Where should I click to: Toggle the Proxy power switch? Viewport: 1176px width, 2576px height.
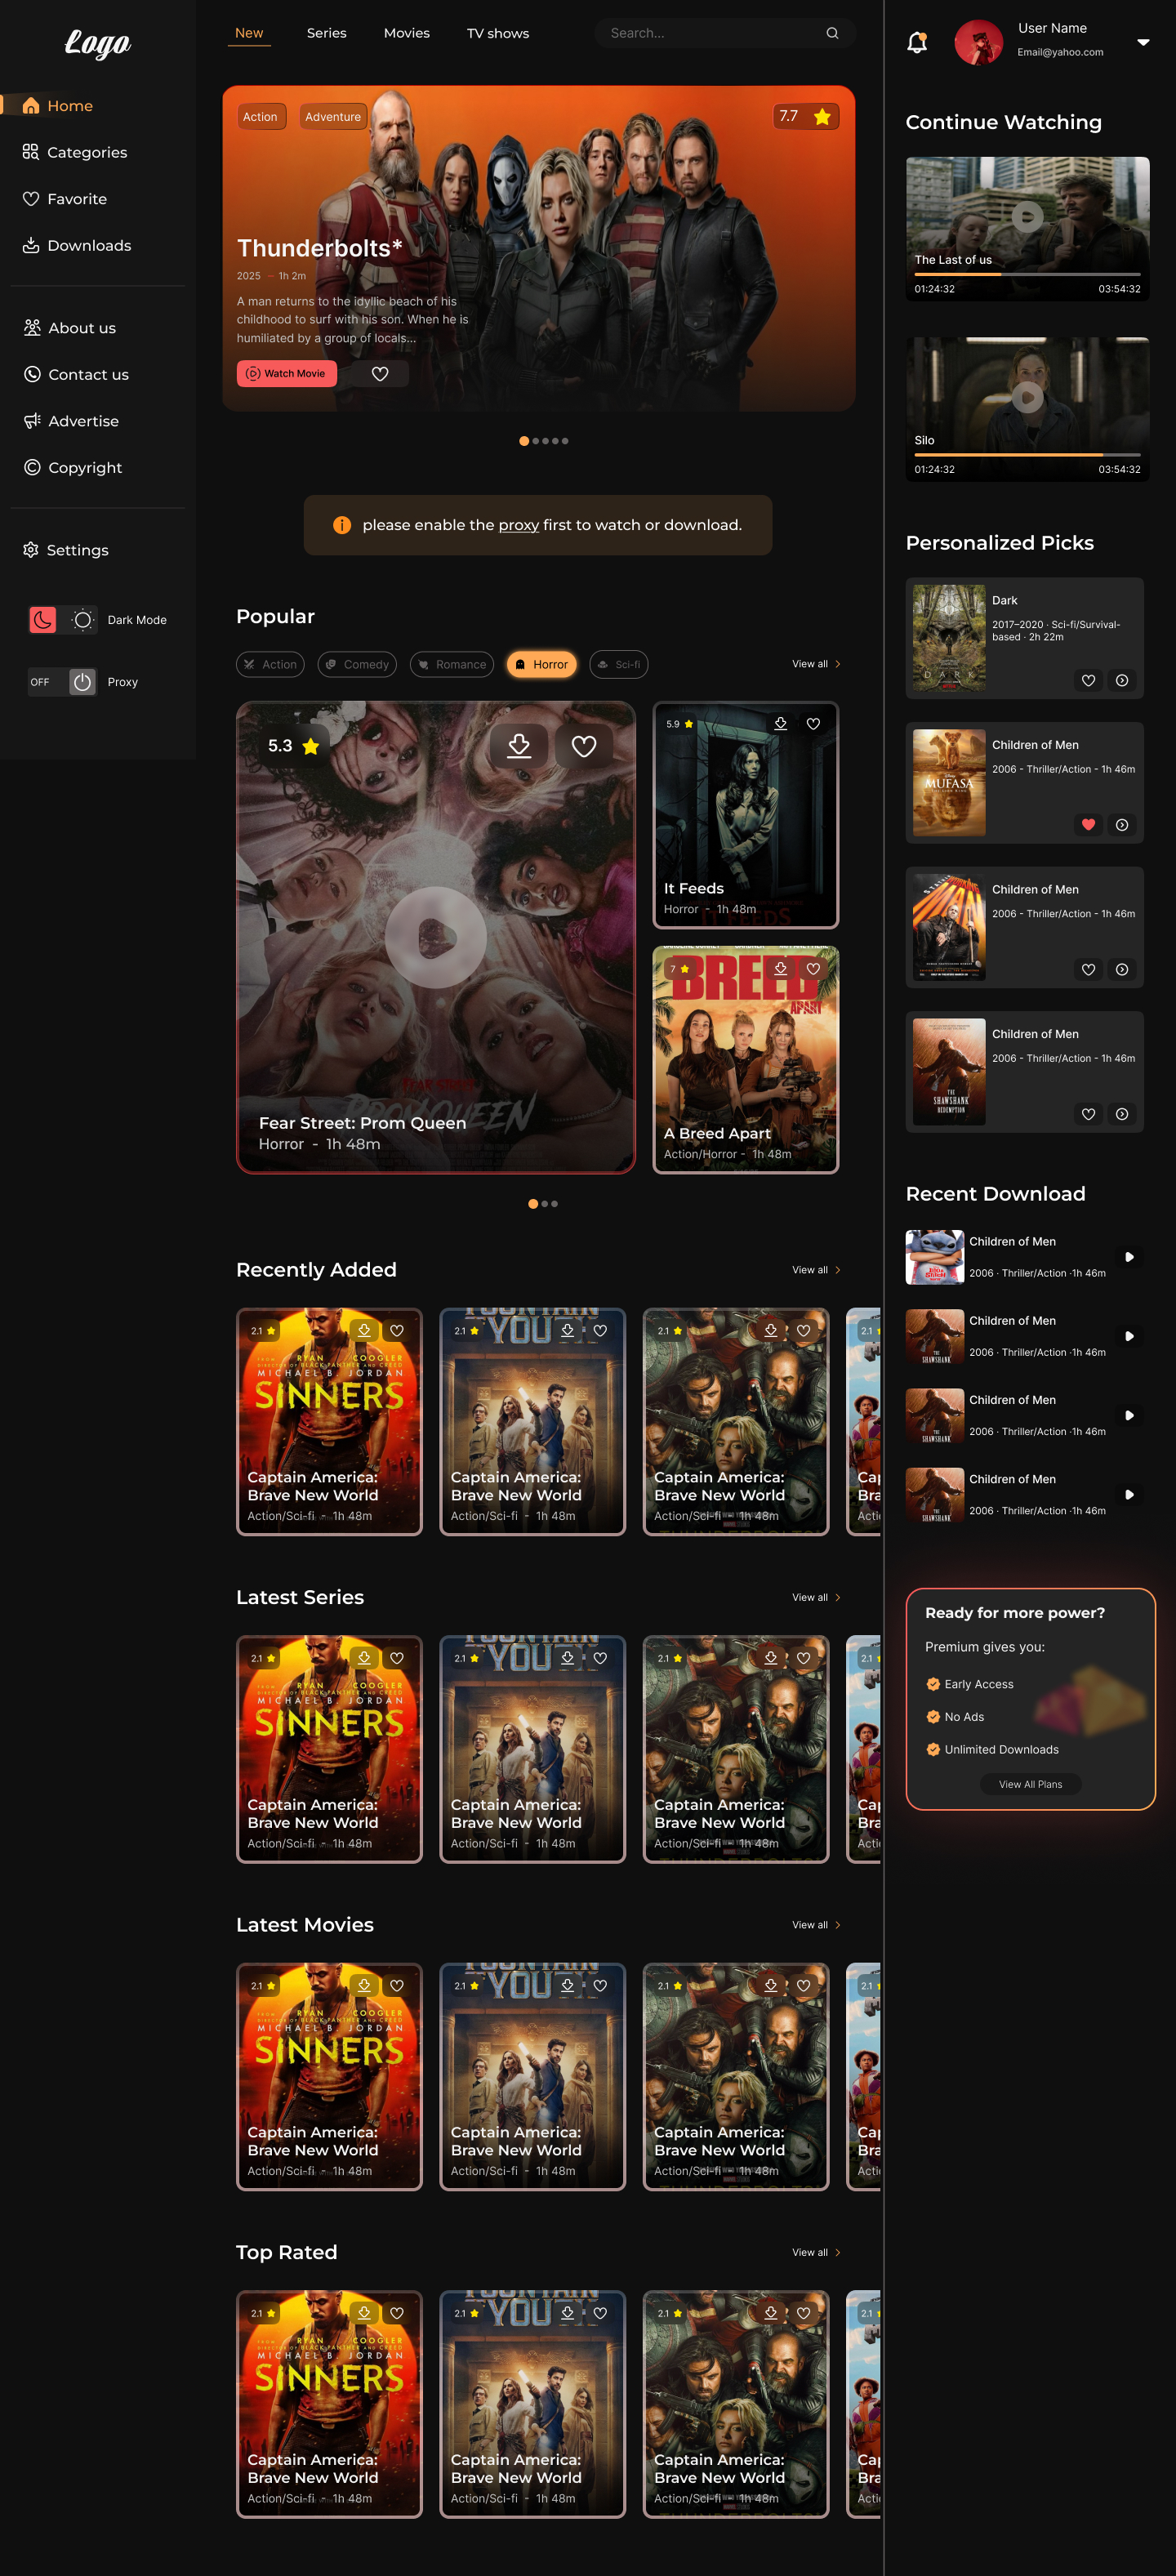tap(82, 682)
